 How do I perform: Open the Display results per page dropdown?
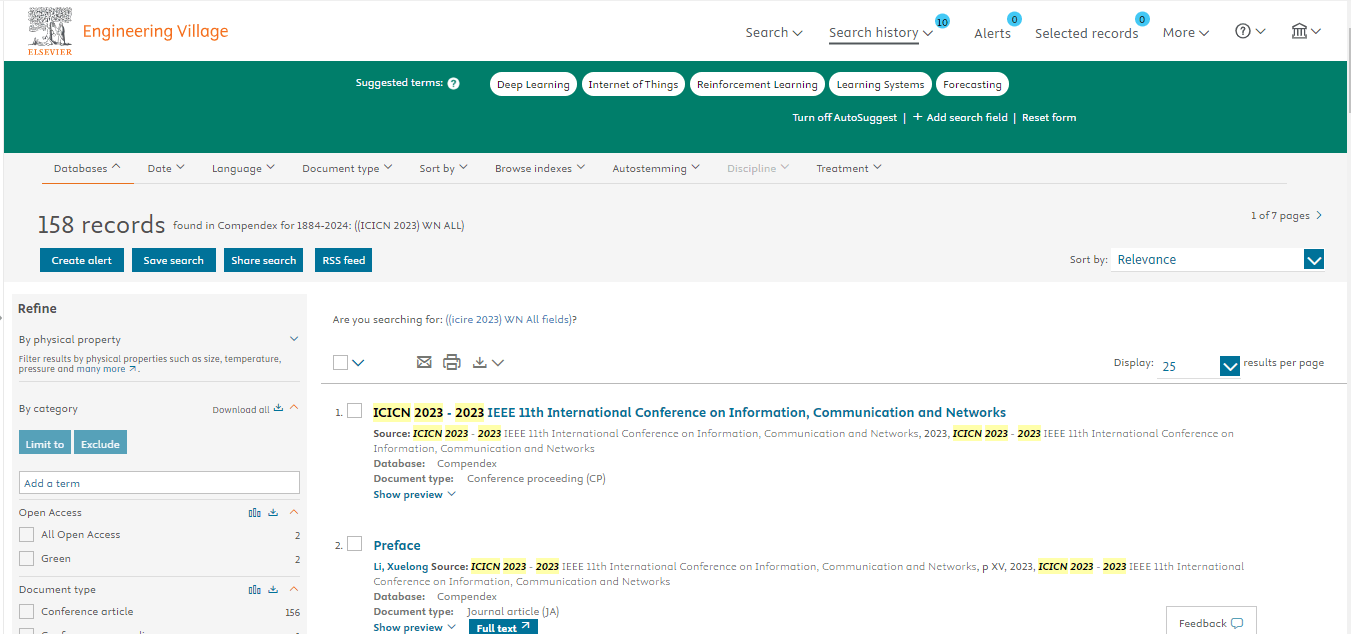(1199, 366)
